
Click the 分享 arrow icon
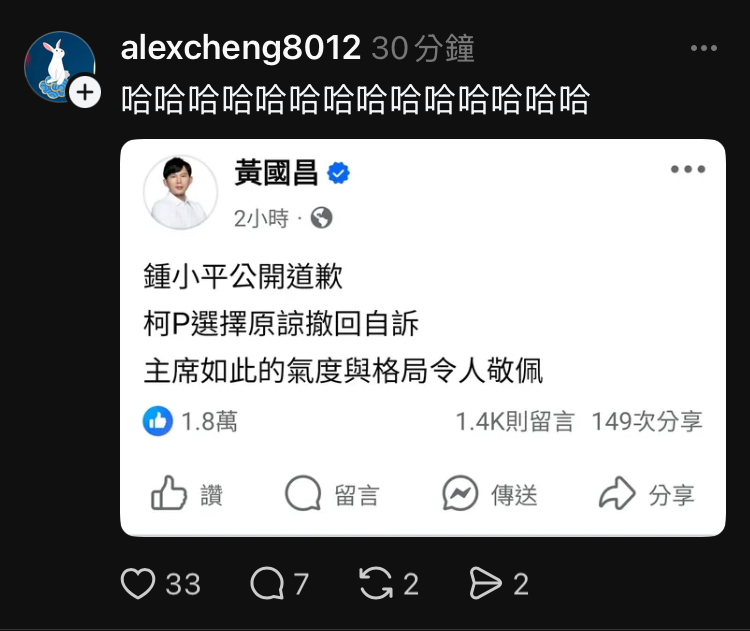point(617,493)
